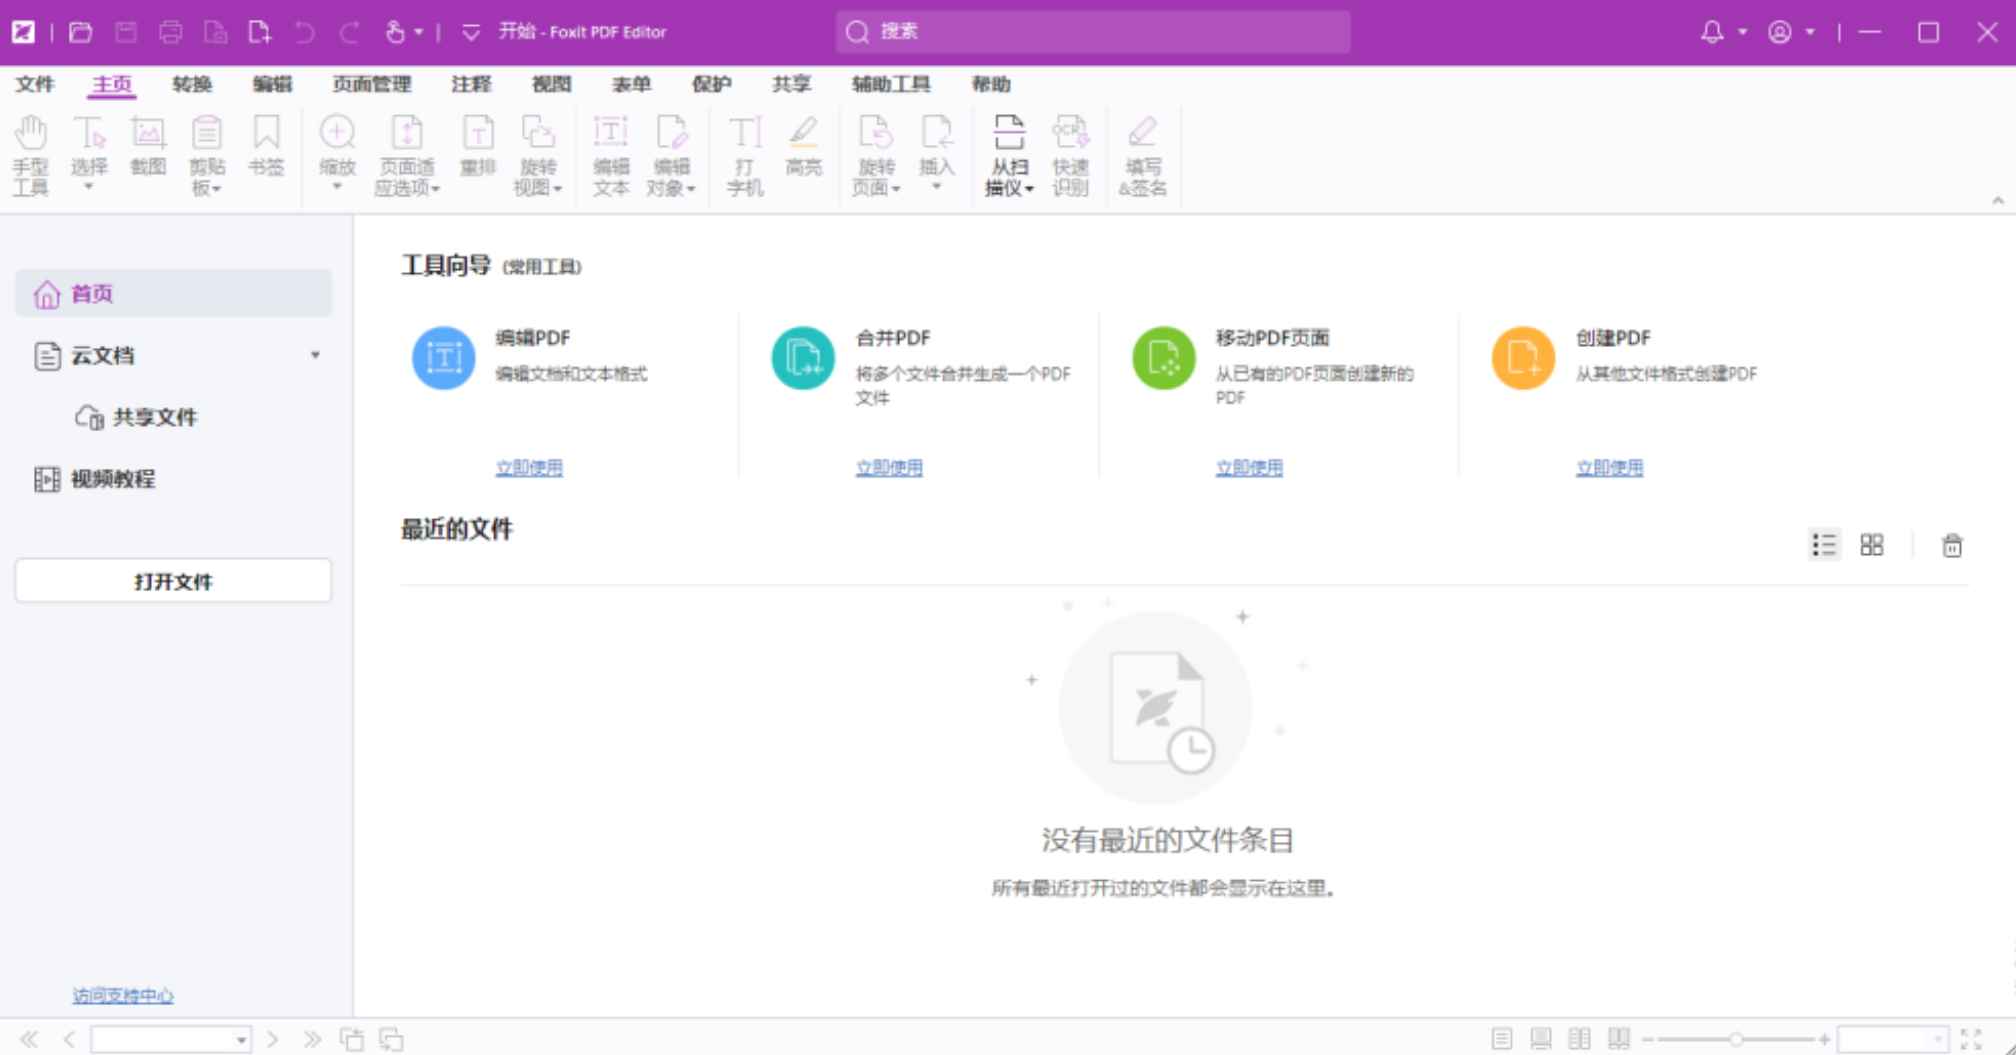Switch recent files to grid view

pyautogui.click(x=1872, y=545)
